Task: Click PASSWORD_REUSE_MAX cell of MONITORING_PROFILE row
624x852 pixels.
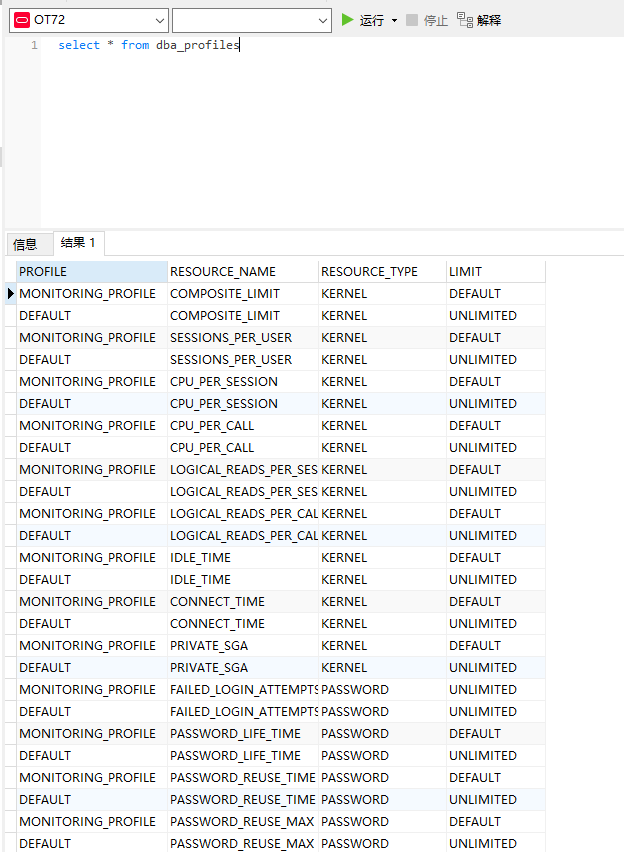Action: point(243,822)
